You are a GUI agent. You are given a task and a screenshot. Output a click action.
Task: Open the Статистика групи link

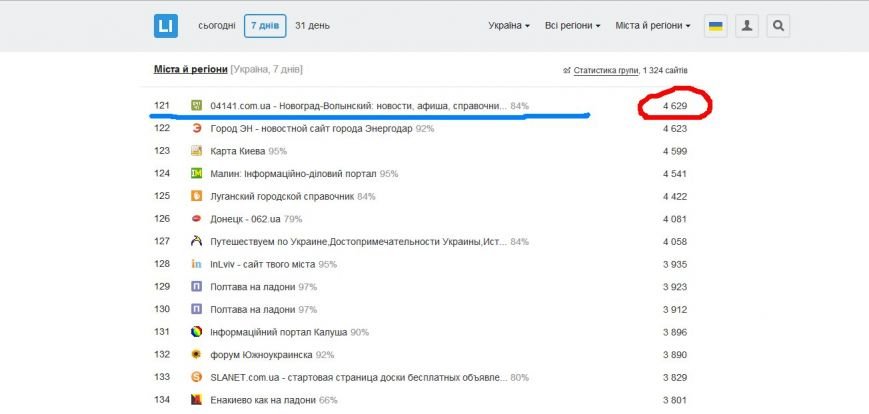[x=605, y=70]
